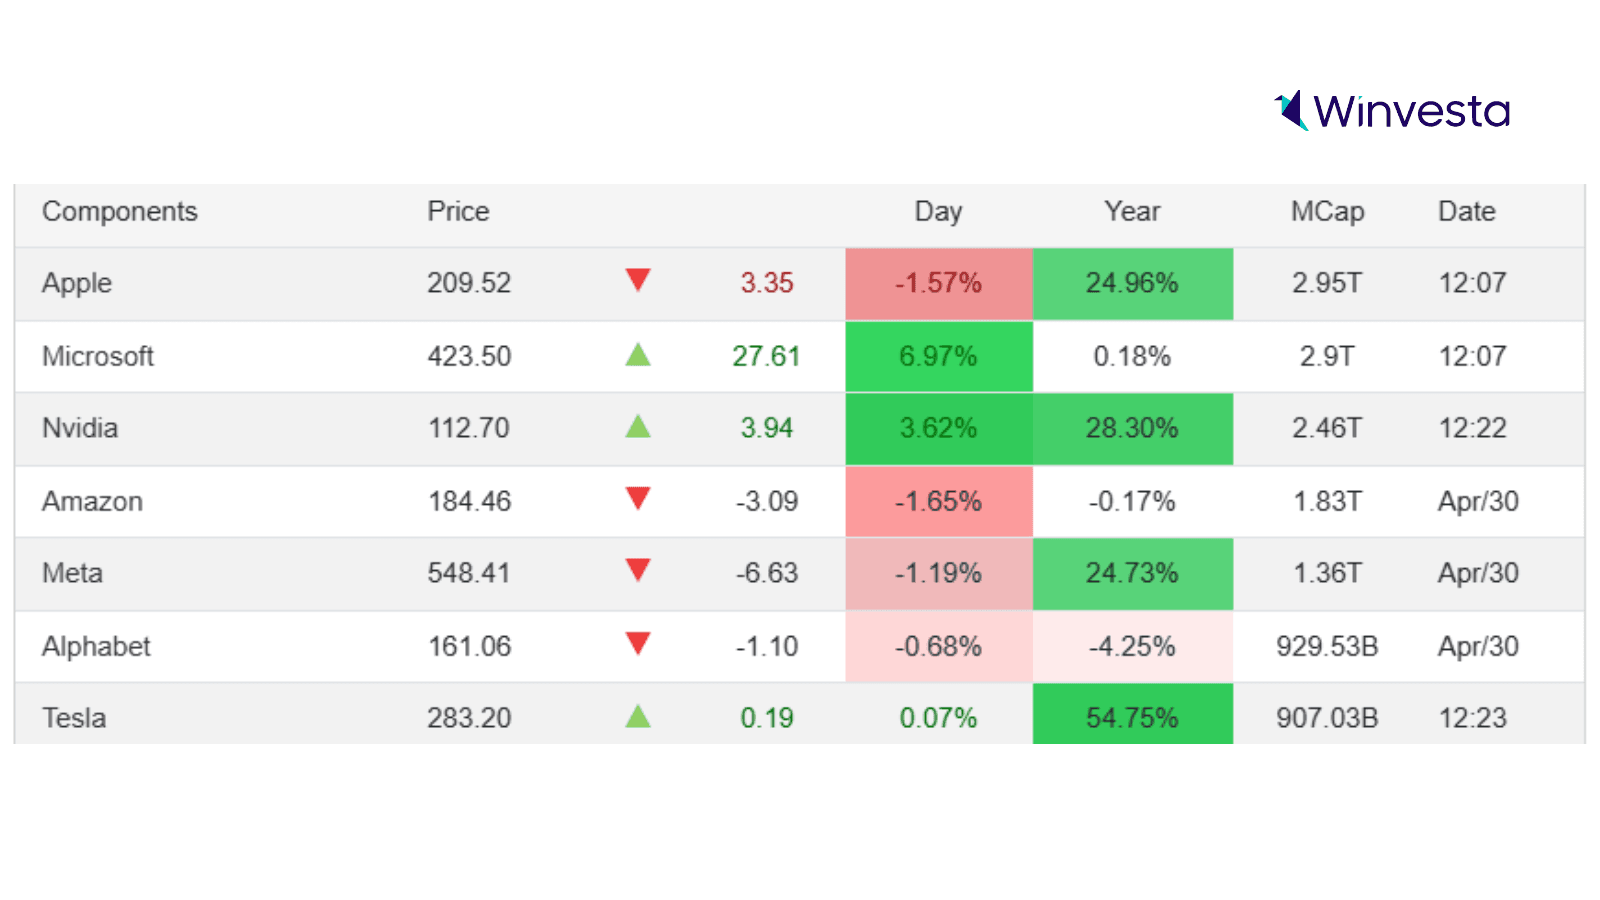Sort by the Day column header
Image resolution: width=1600 pixels, height=900 pixels.
click(938, 212)
